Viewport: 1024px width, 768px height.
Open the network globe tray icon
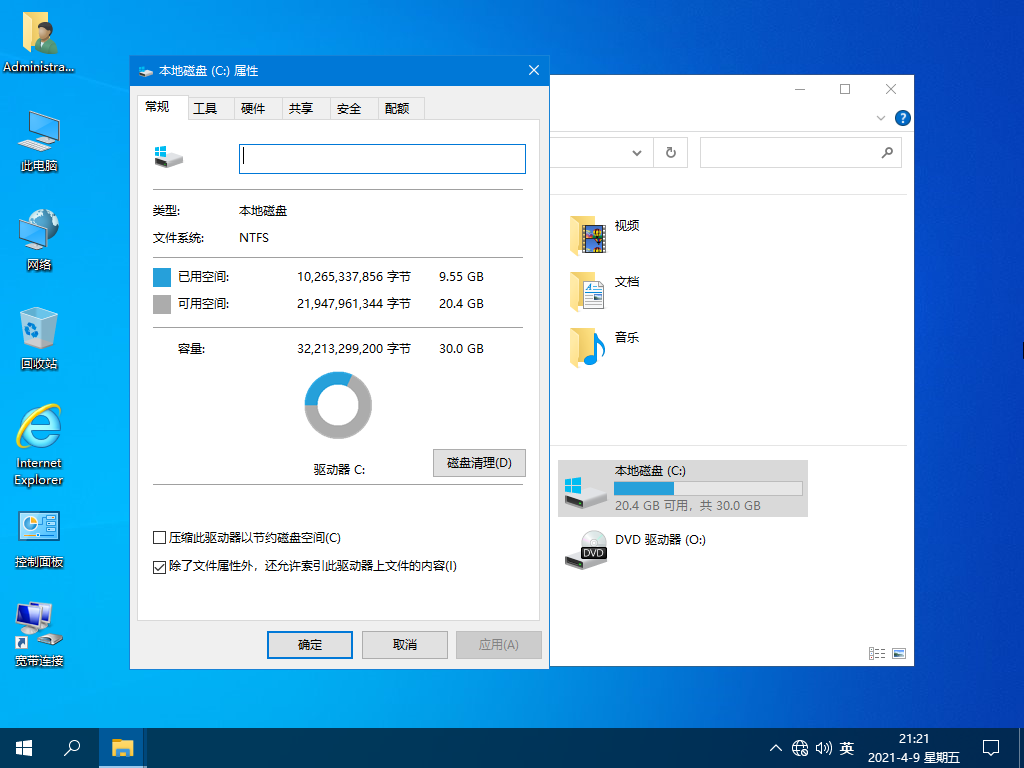[800, 748]
